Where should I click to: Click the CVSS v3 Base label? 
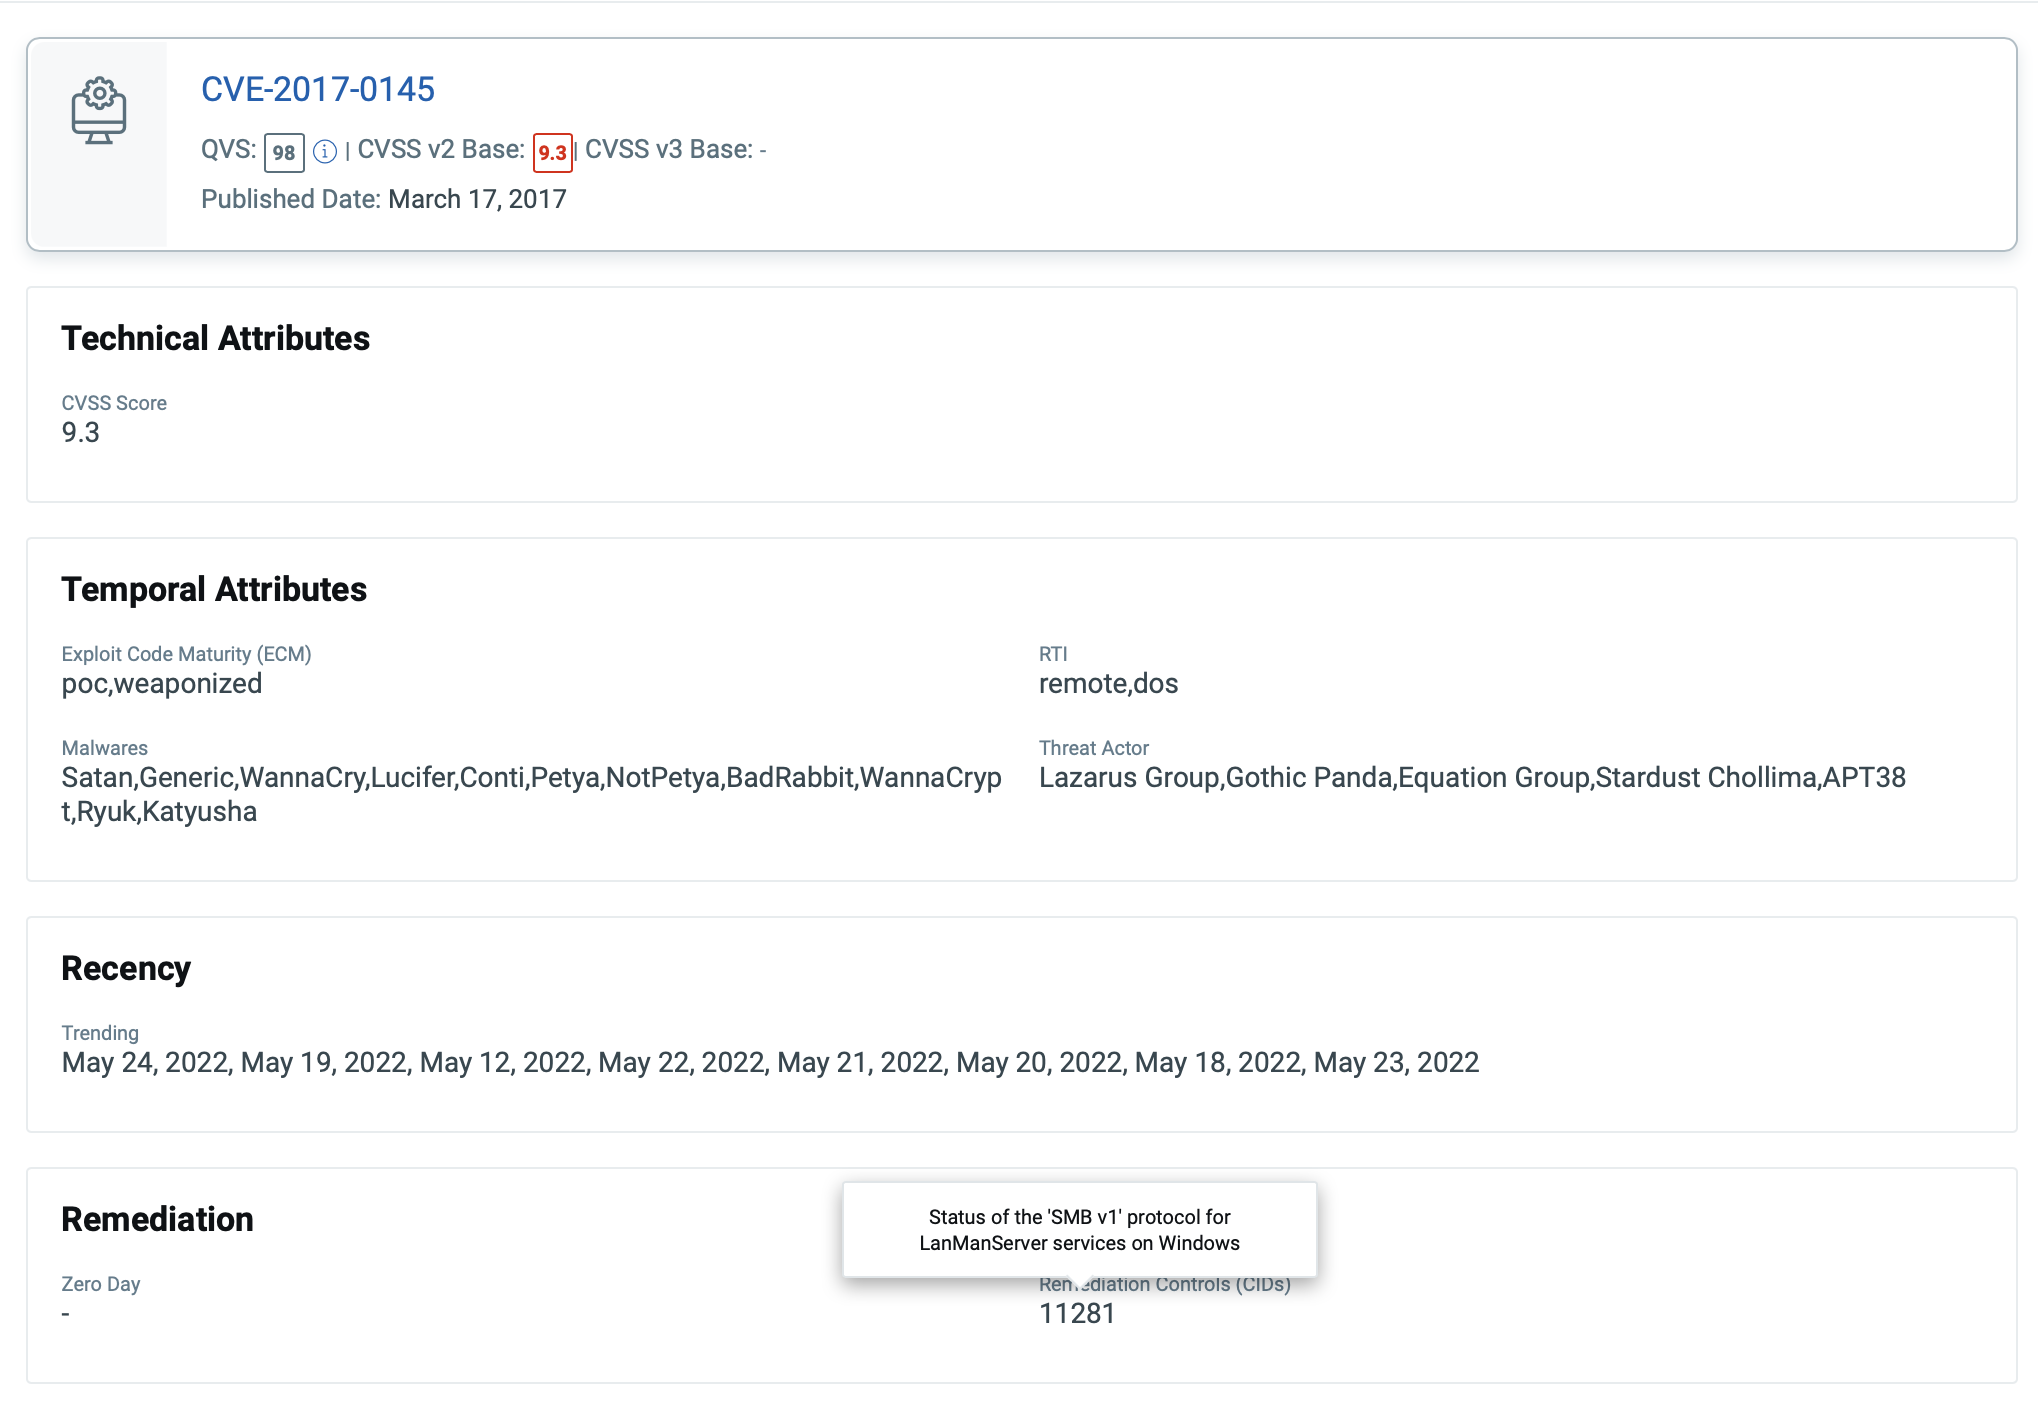[668, 149]
